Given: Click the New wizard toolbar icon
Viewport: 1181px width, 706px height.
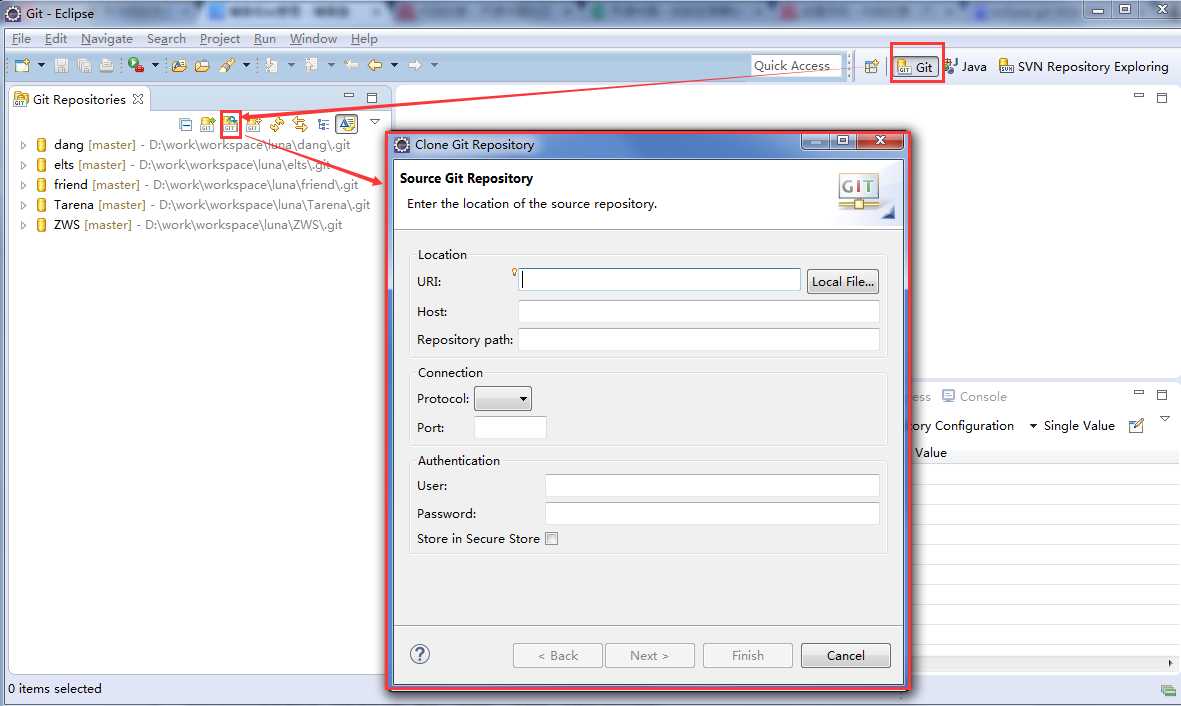Looking at the screenshot, I should (23, 66).
